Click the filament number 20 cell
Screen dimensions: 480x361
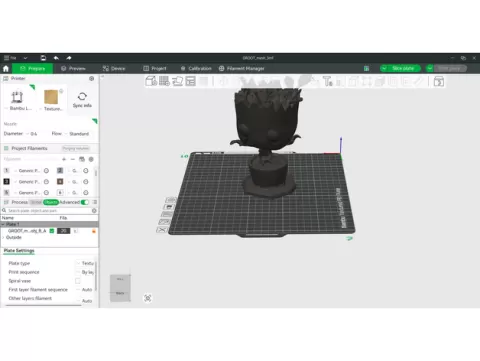(64, 231)
